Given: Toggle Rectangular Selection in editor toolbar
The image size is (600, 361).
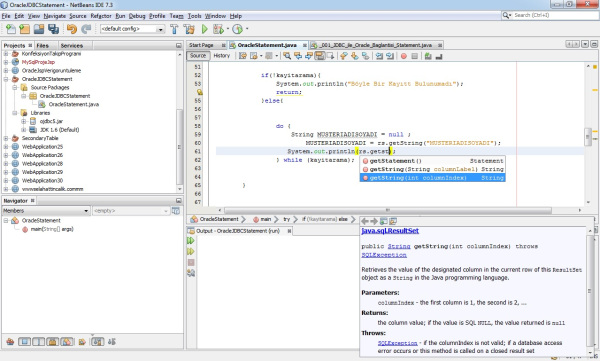Looking at the screenshot, I should coord(330,56).
